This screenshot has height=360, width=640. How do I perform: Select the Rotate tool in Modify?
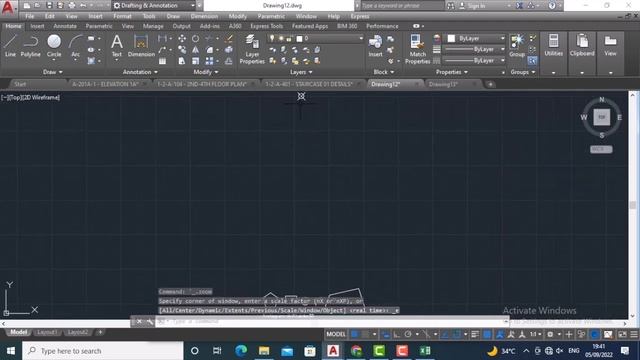pyautogui.click(x=196, y=39)
